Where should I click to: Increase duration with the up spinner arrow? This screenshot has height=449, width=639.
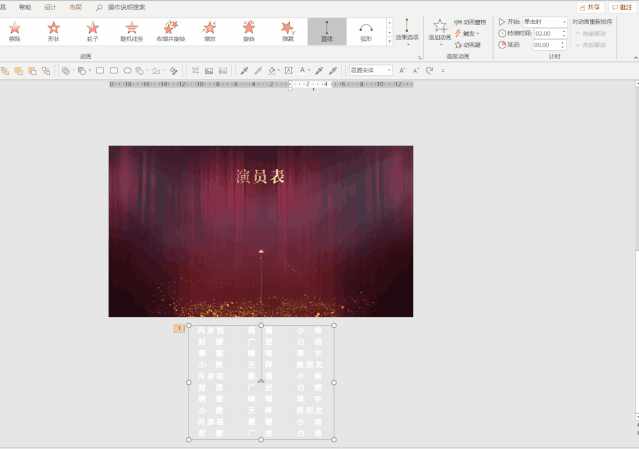click(x=564, y=31)
